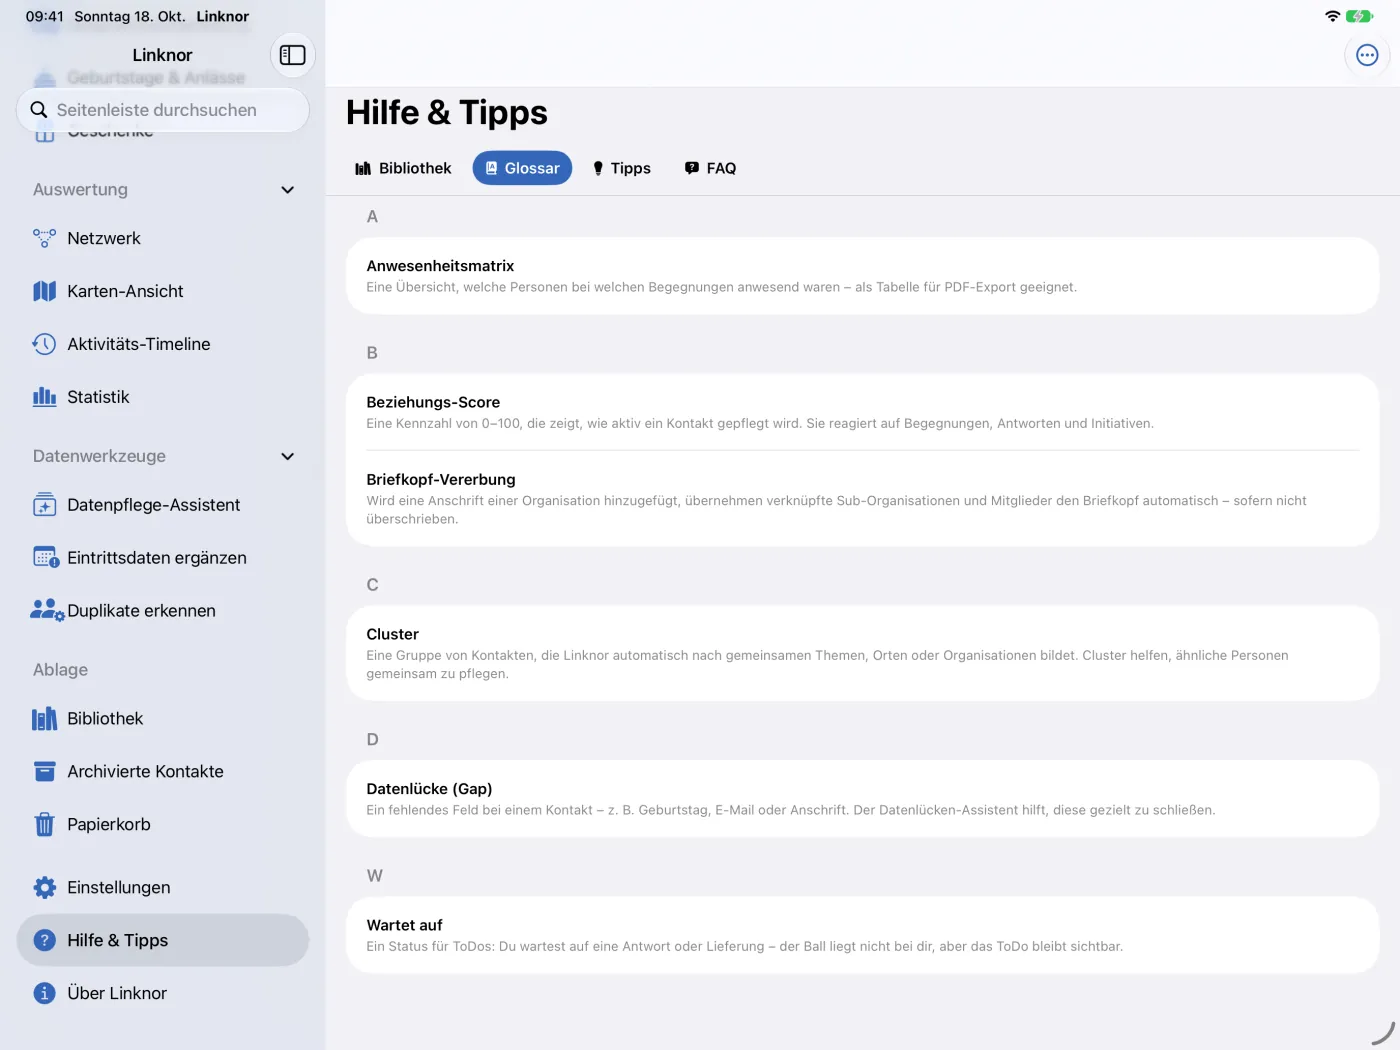Open Aktivitäts-Timeline in the sidebar
The image size is (1400, 1050).
coord(163,344)
